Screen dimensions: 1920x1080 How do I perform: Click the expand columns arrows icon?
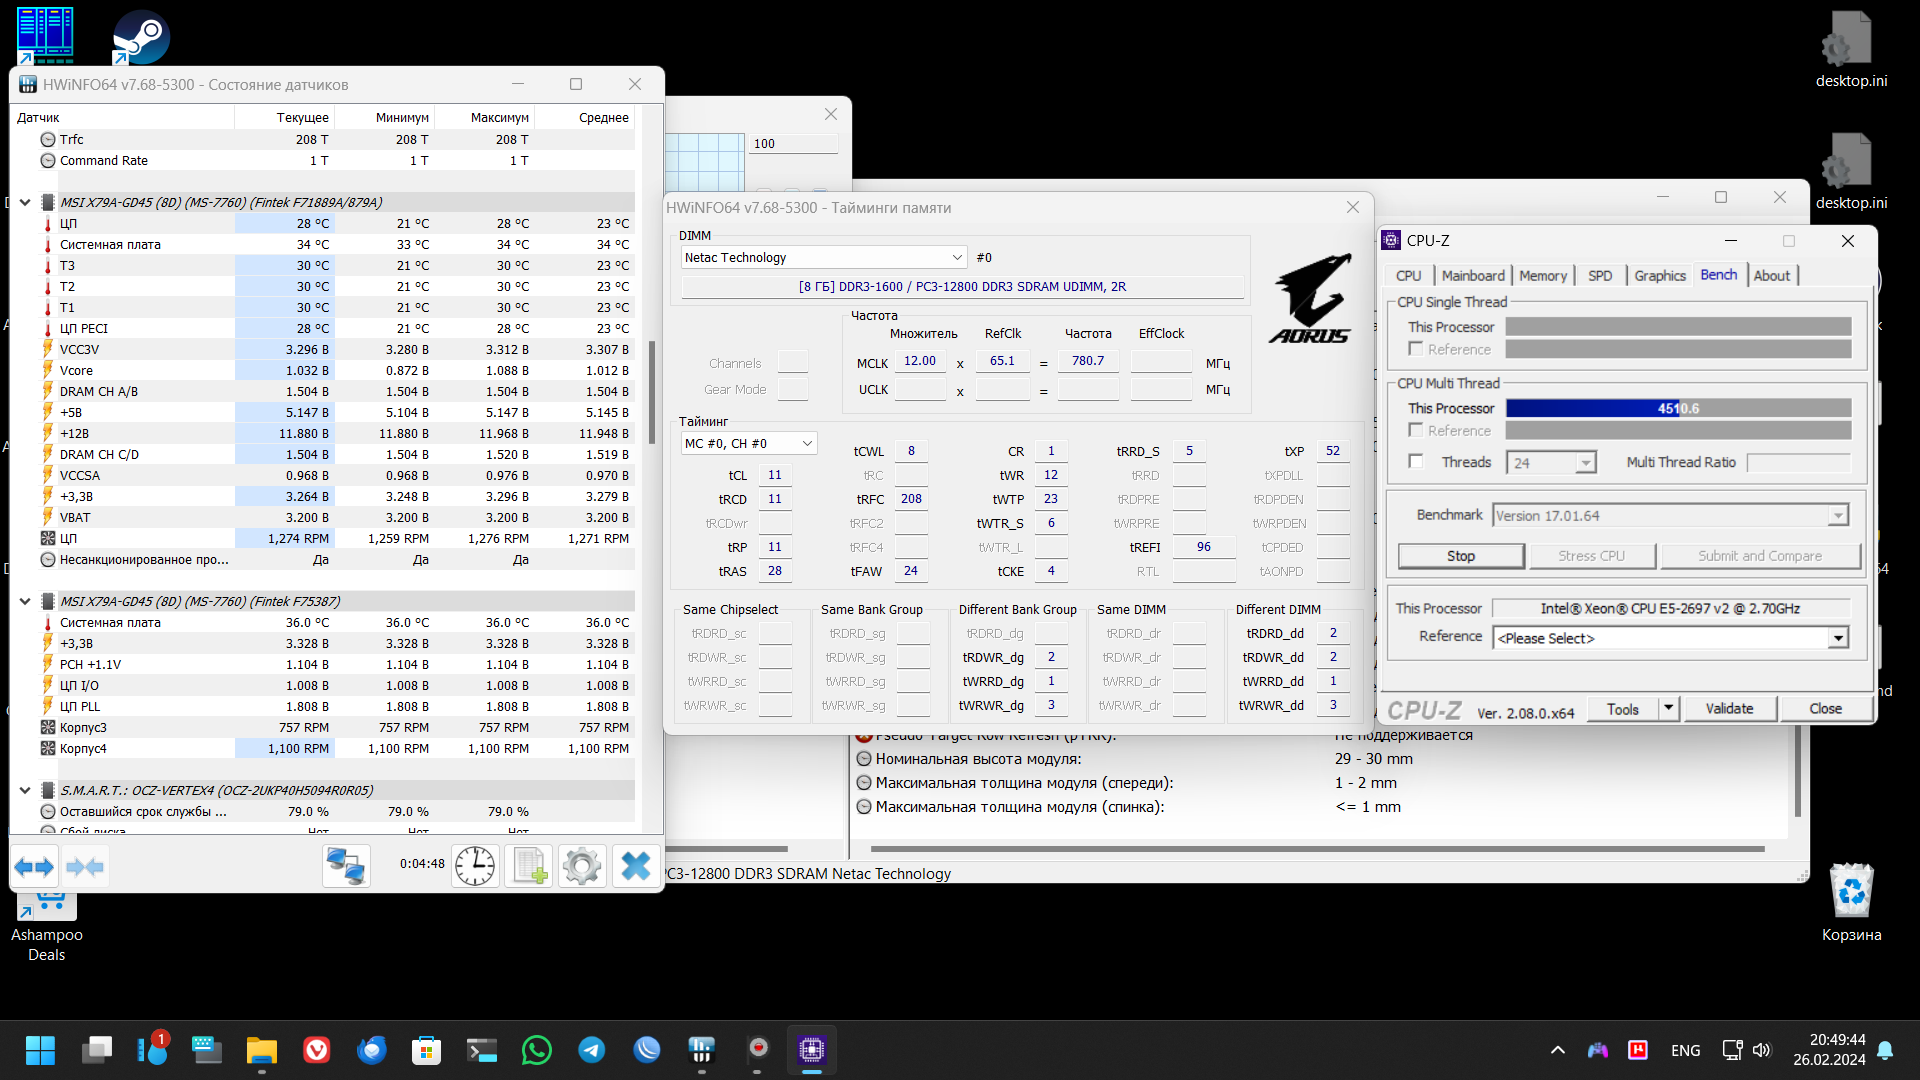34,866
